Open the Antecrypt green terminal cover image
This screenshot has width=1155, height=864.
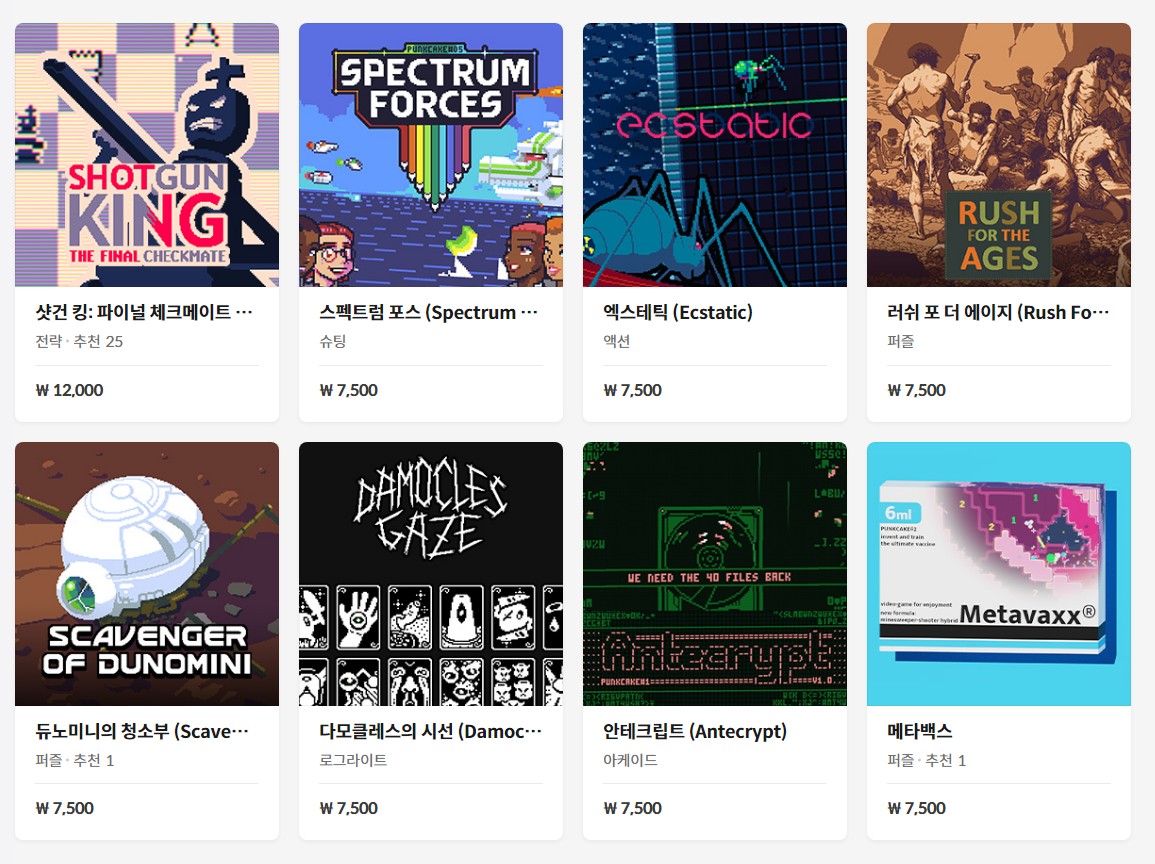(x=715, y=574)
